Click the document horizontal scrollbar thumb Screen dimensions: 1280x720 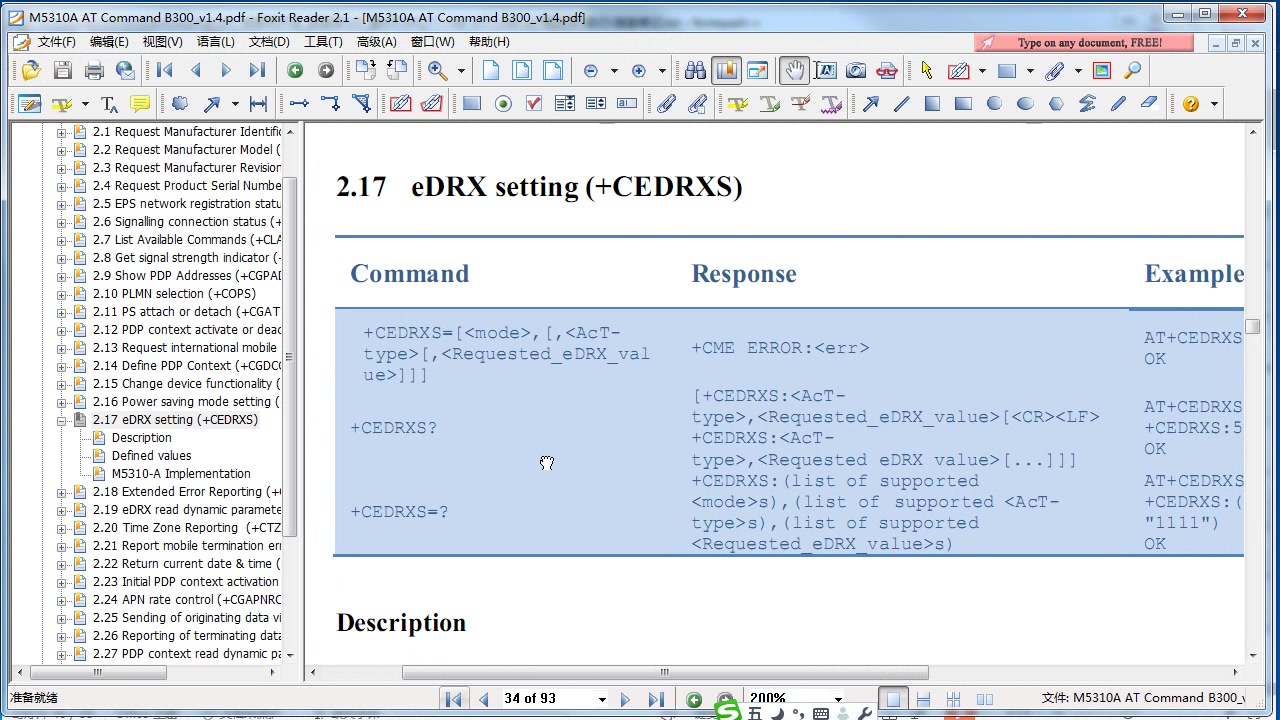coord(665,672)
